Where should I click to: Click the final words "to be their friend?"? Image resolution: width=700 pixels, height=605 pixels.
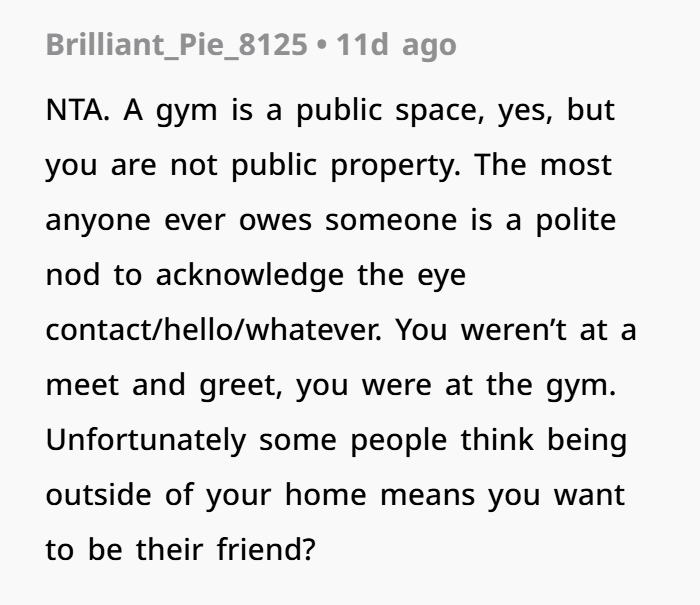[x=181, y=550]
